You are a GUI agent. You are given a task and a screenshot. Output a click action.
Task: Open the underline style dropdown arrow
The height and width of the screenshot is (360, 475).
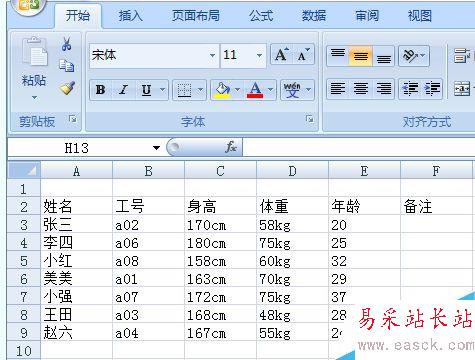point(162,90)
